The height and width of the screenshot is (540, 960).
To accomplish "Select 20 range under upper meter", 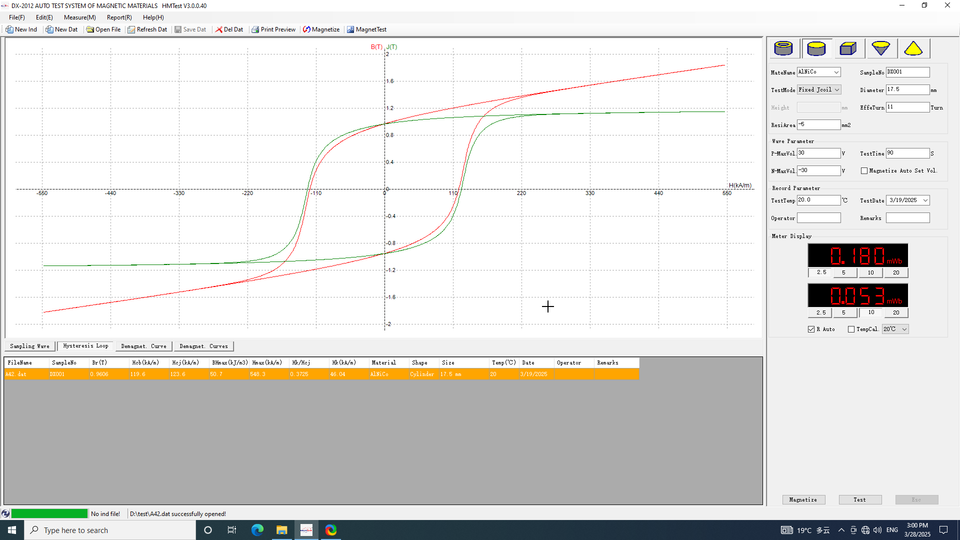I will tap(896, 272).
